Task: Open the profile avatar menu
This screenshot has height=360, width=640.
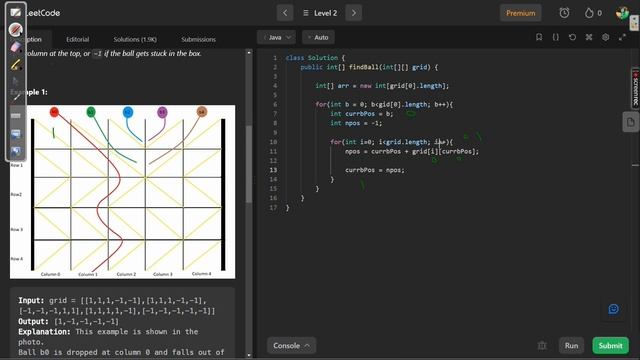Action: coord(622,13)
